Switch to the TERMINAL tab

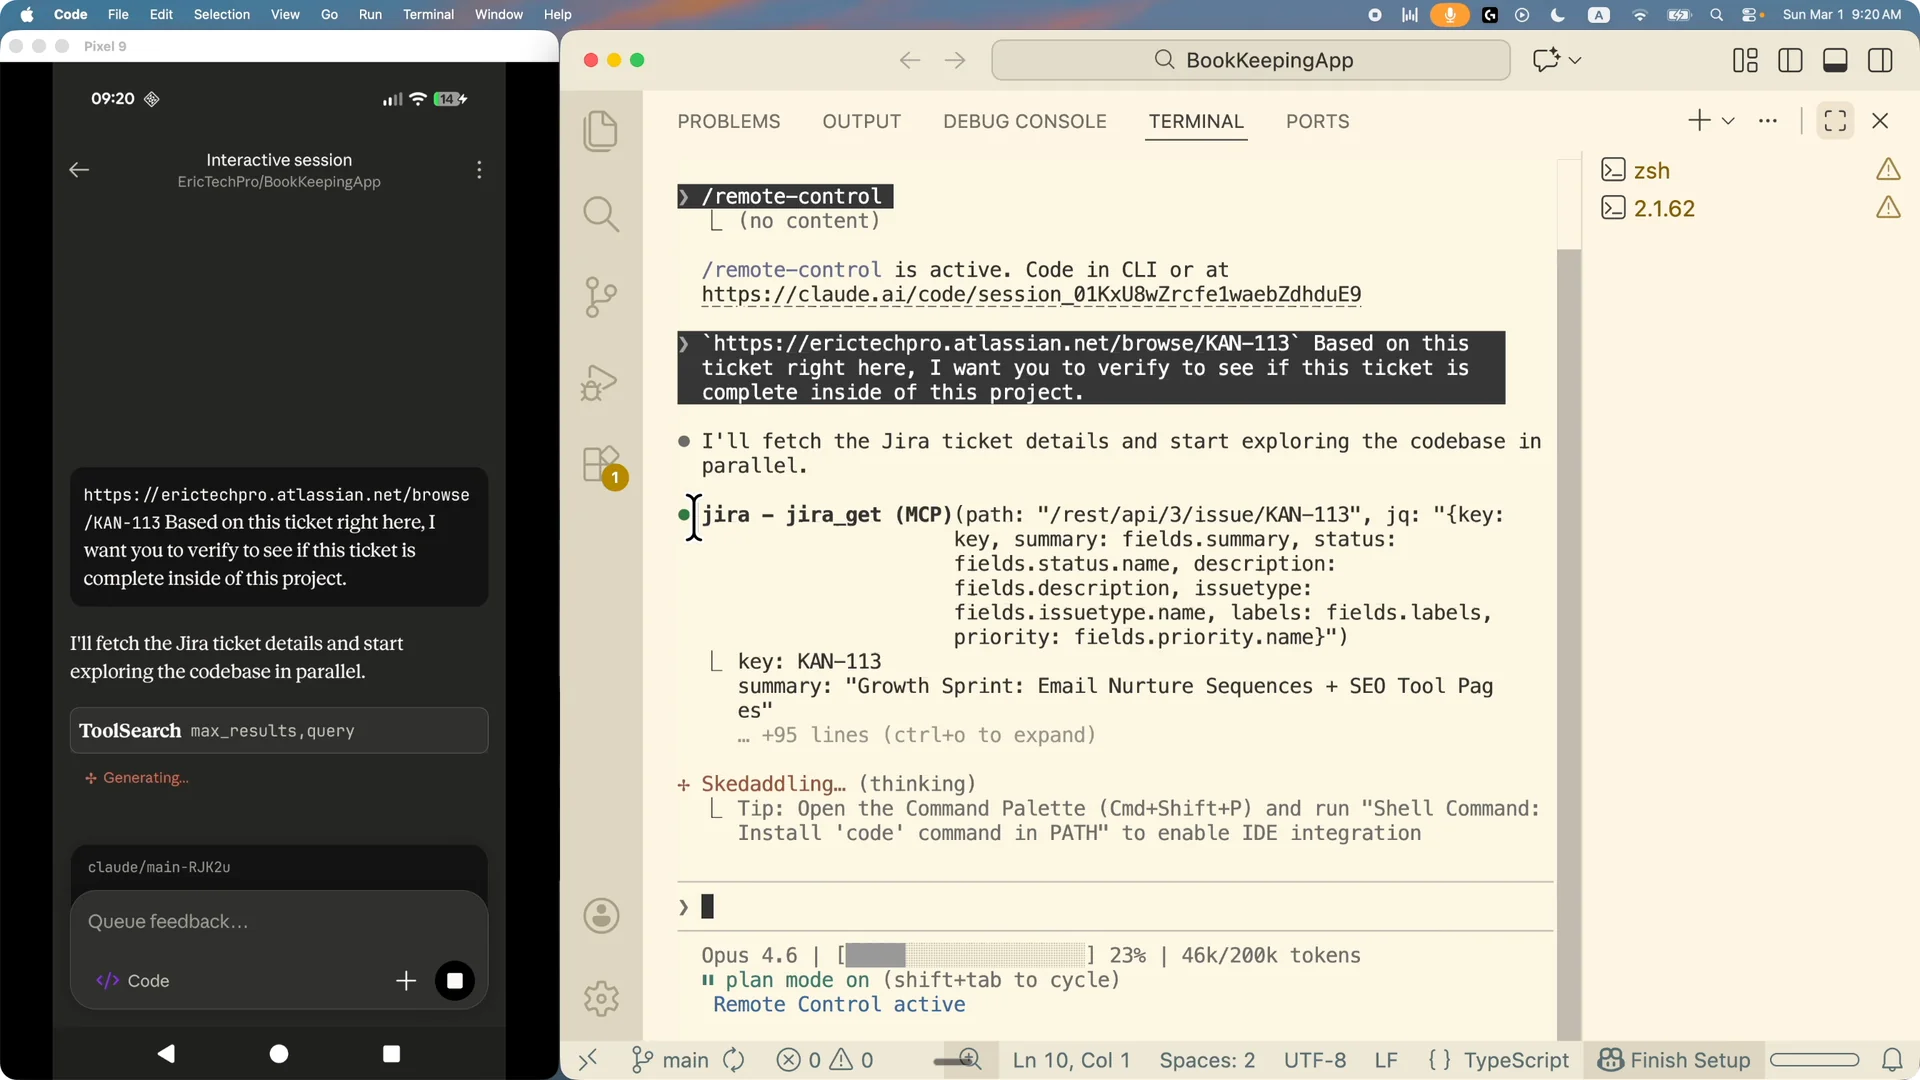click(x=1196, y=121)
